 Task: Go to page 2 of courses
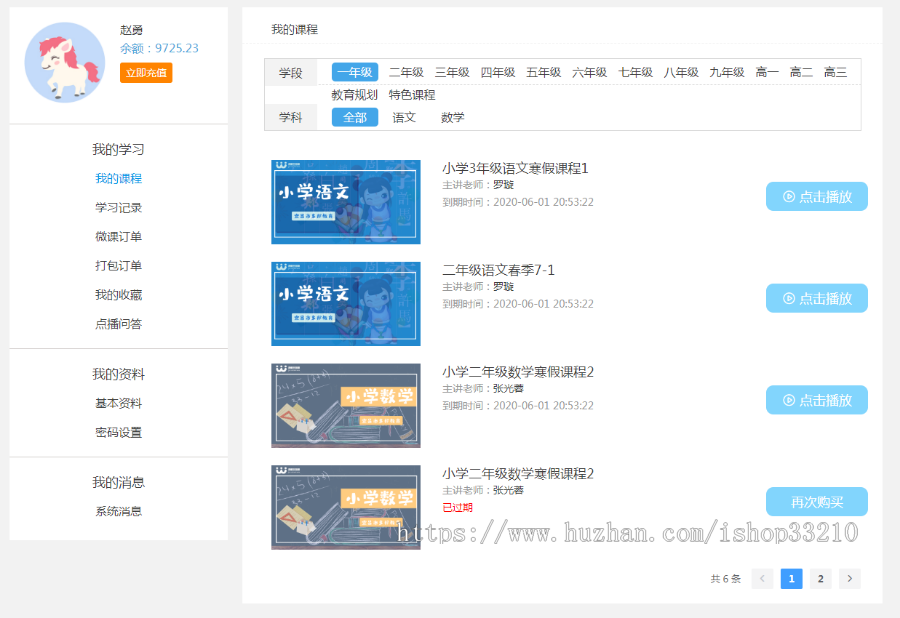[820, 578]
